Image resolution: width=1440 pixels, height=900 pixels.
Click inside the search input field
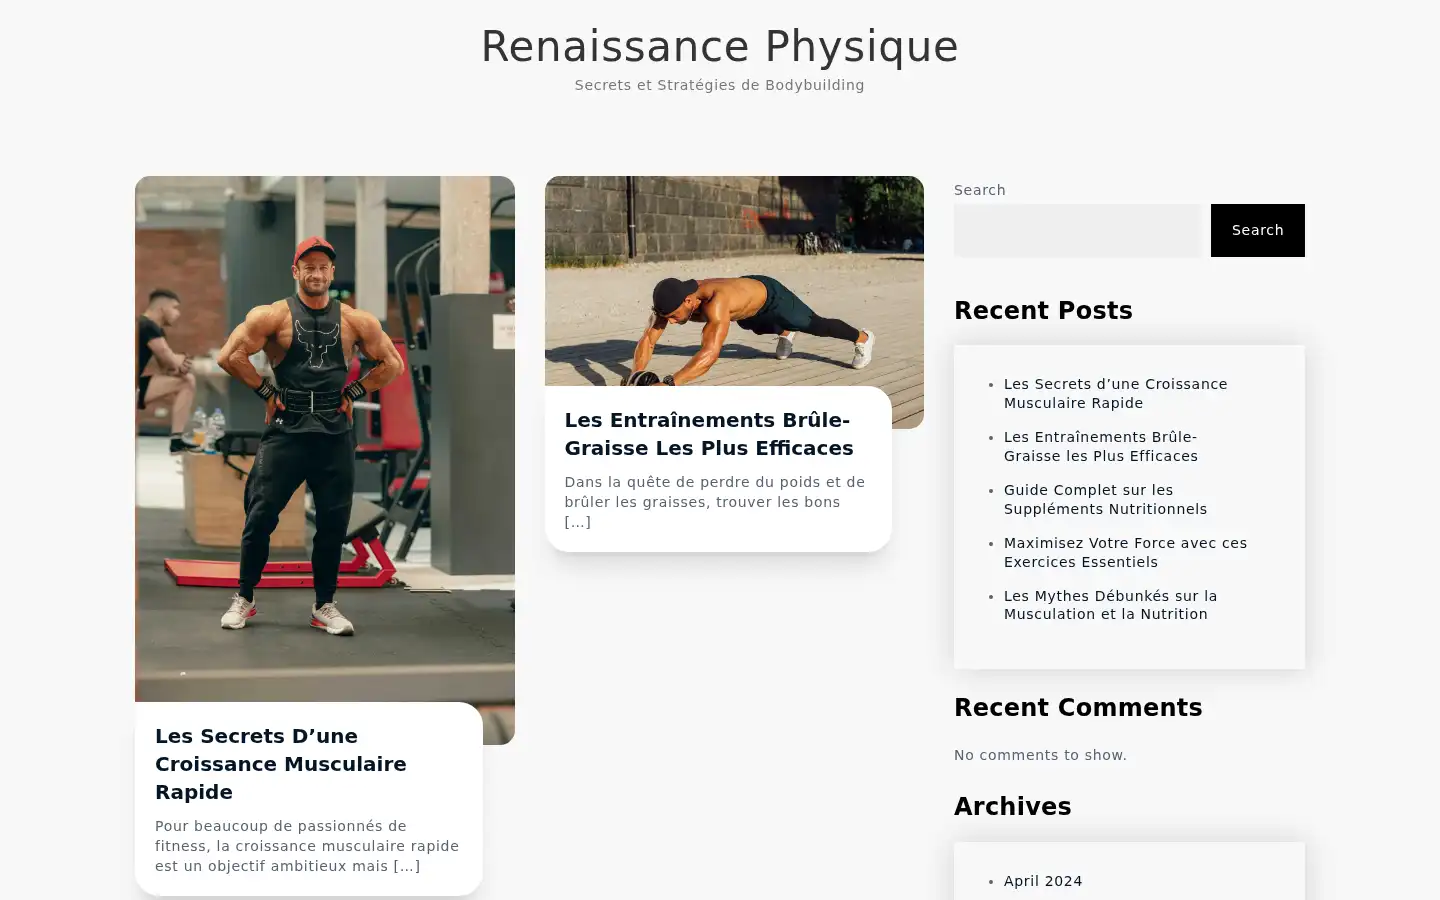click(1077, 230)
